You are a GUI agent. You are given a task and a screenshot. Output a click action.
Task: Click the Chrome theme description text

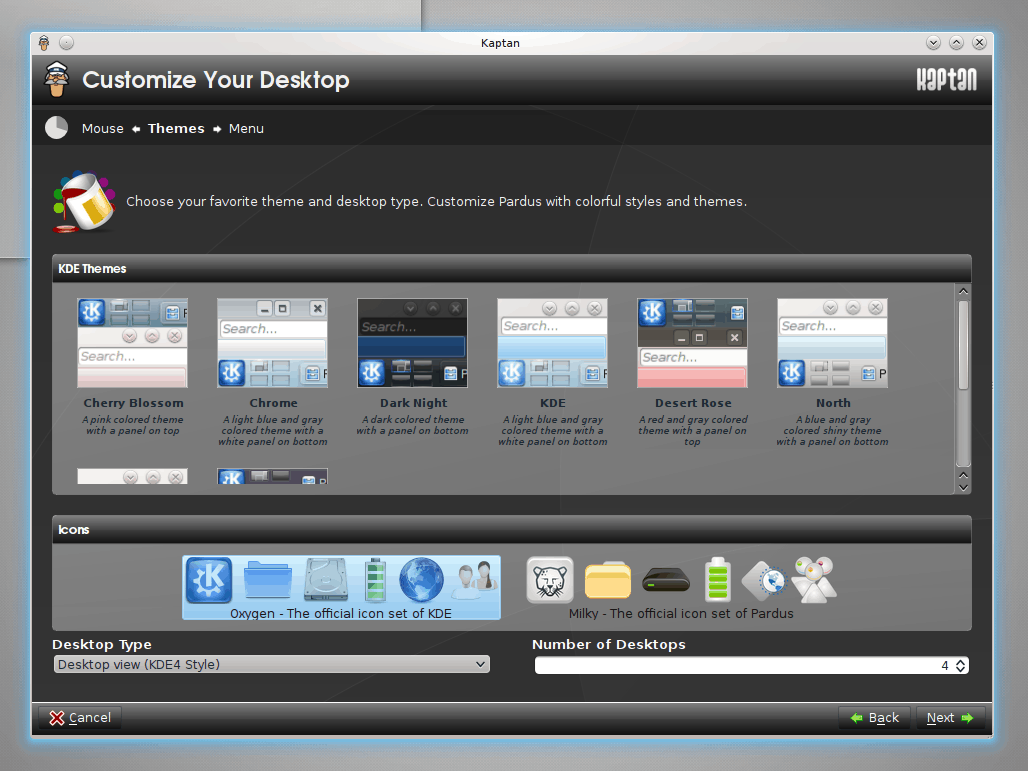273,431
